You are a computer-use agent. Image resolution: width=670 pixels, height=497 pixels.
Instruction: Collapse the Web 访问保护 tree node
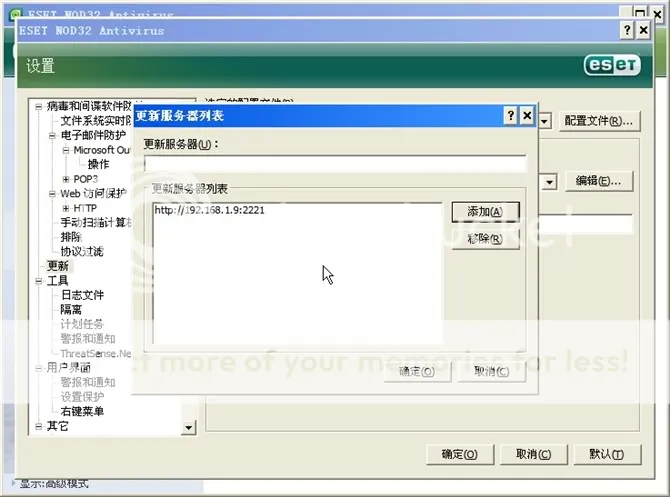(x=52, y=194)
